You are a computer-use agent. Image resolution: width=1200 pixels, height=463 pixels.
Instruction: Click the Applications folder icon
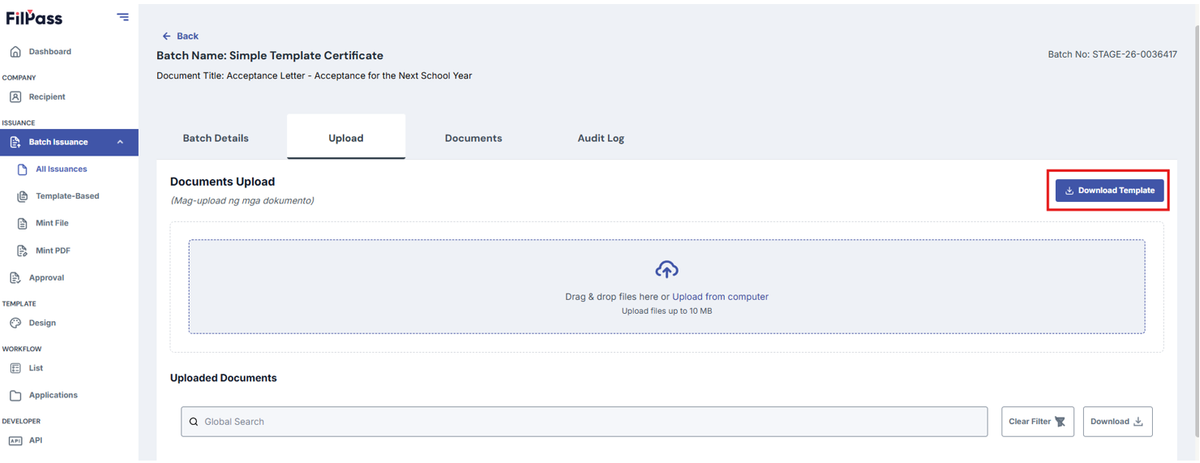tap(15, 395)
